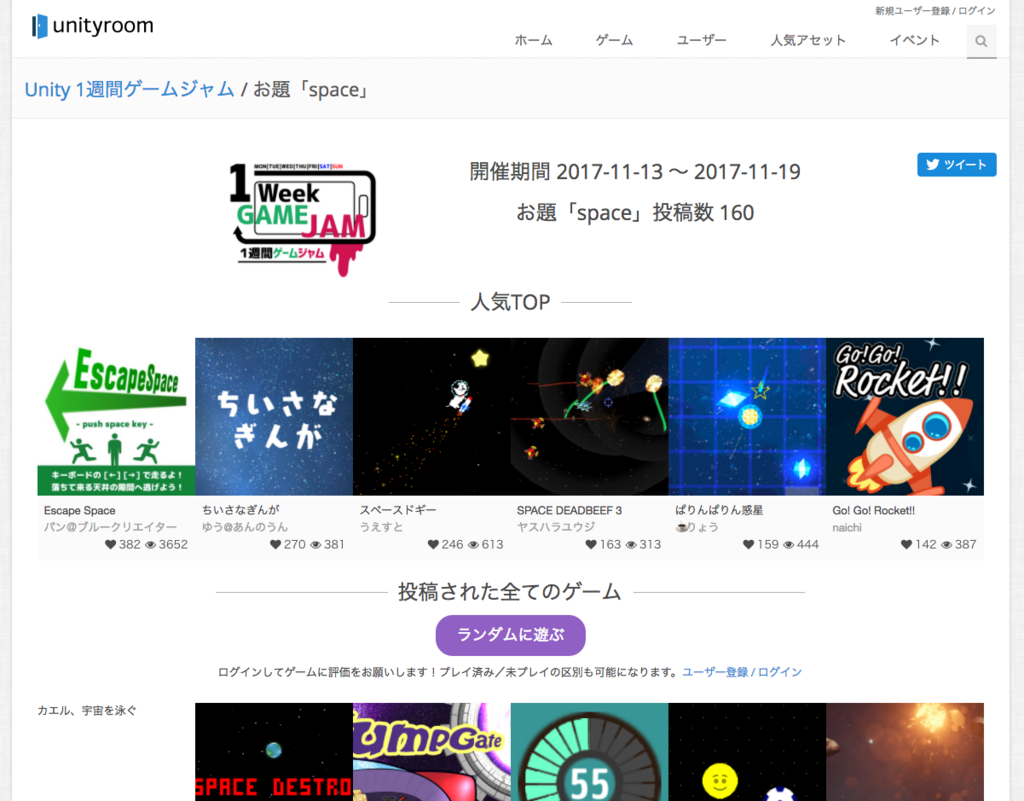Click eye icon beside 3652 views

pyautogui.click(x=150, y=544)
